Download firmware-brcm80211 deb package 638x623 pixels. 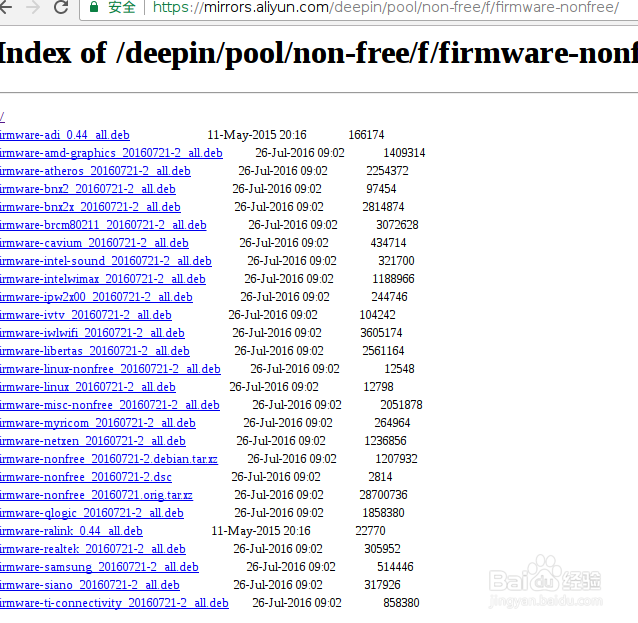coord(103,225)
